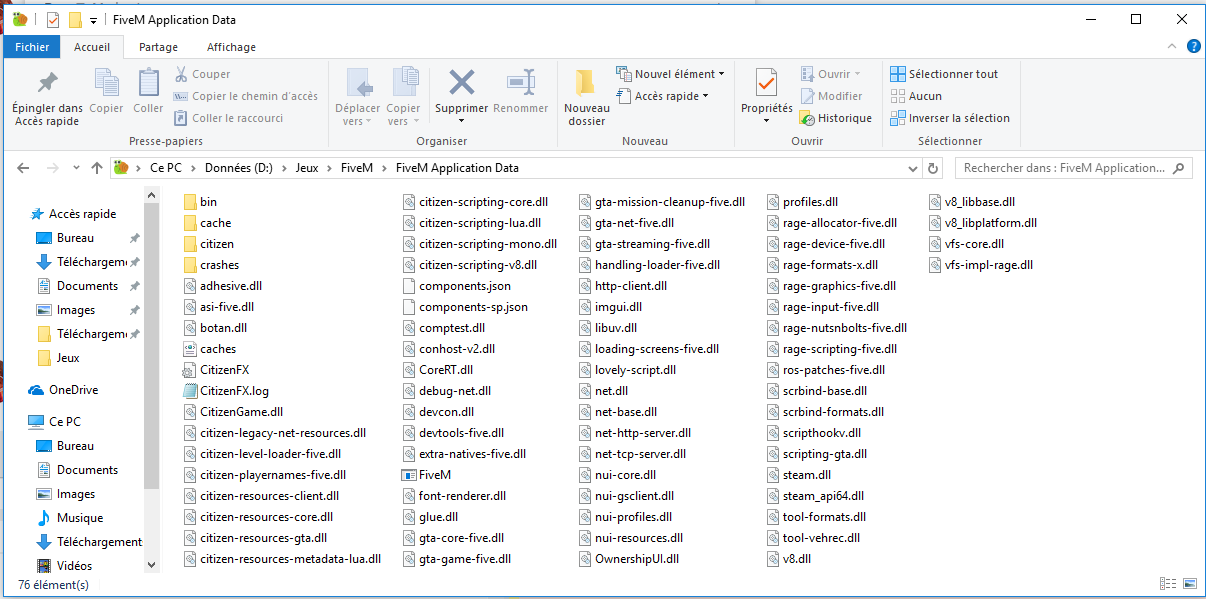Click Coller le raccourci
1206x599 pixels.
[x=229, y=118]
